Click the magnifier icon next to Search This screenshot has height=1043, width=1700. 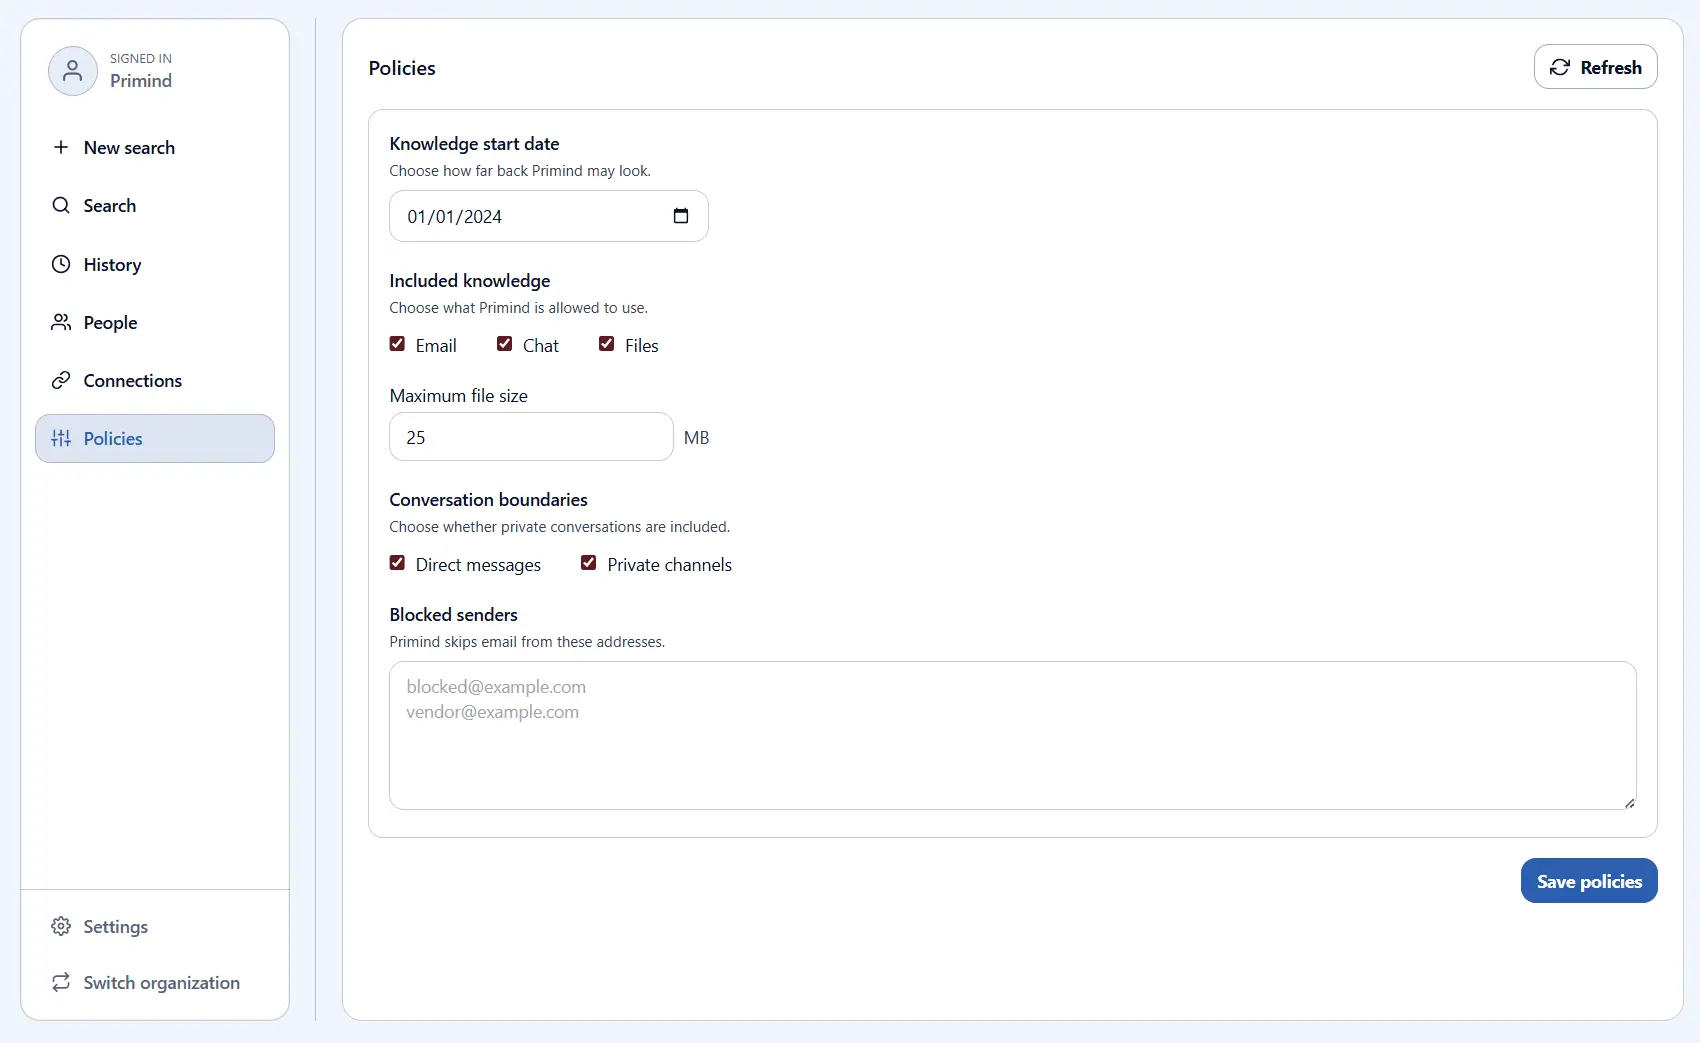(x=61, y=205)
